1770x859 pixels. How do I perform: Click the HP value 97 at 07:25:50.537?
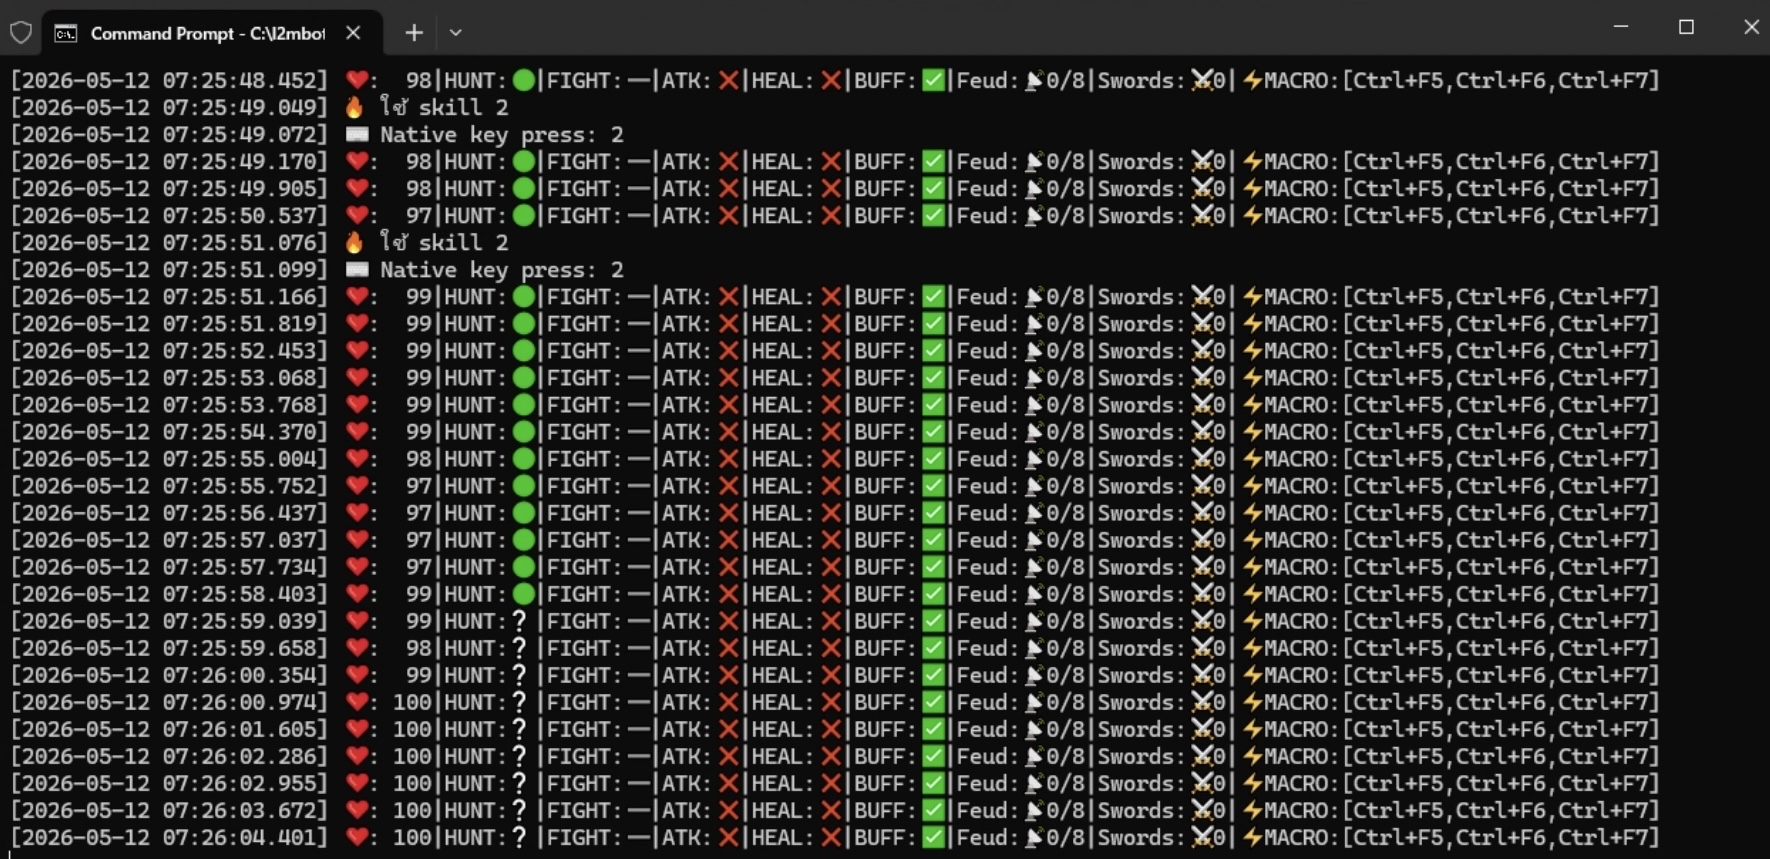(419, 215)
